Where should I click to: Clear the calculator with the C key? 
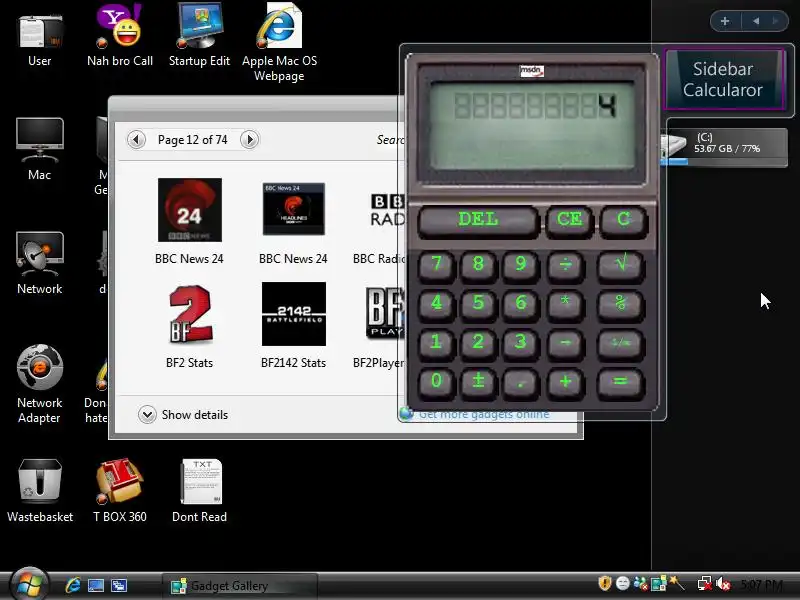point(623,221)
